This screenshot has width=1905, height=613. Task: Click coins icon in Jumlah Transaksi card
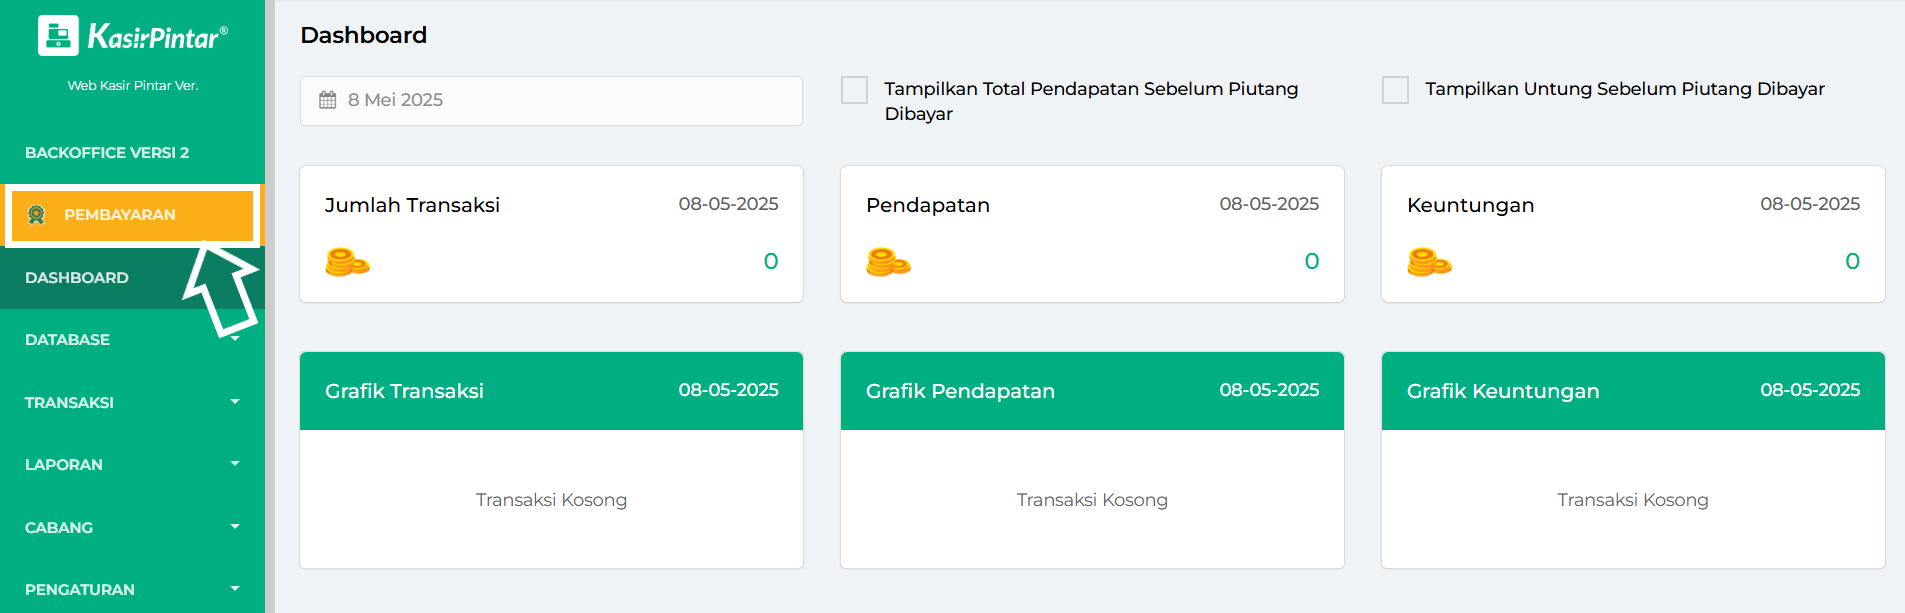[347, 262]
